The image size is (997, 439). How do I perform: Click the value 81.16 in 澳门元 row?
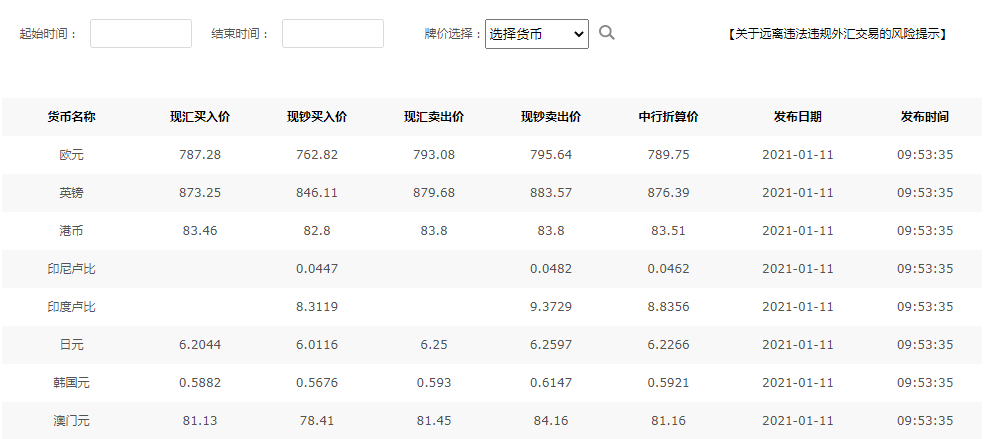pos(668,421)
